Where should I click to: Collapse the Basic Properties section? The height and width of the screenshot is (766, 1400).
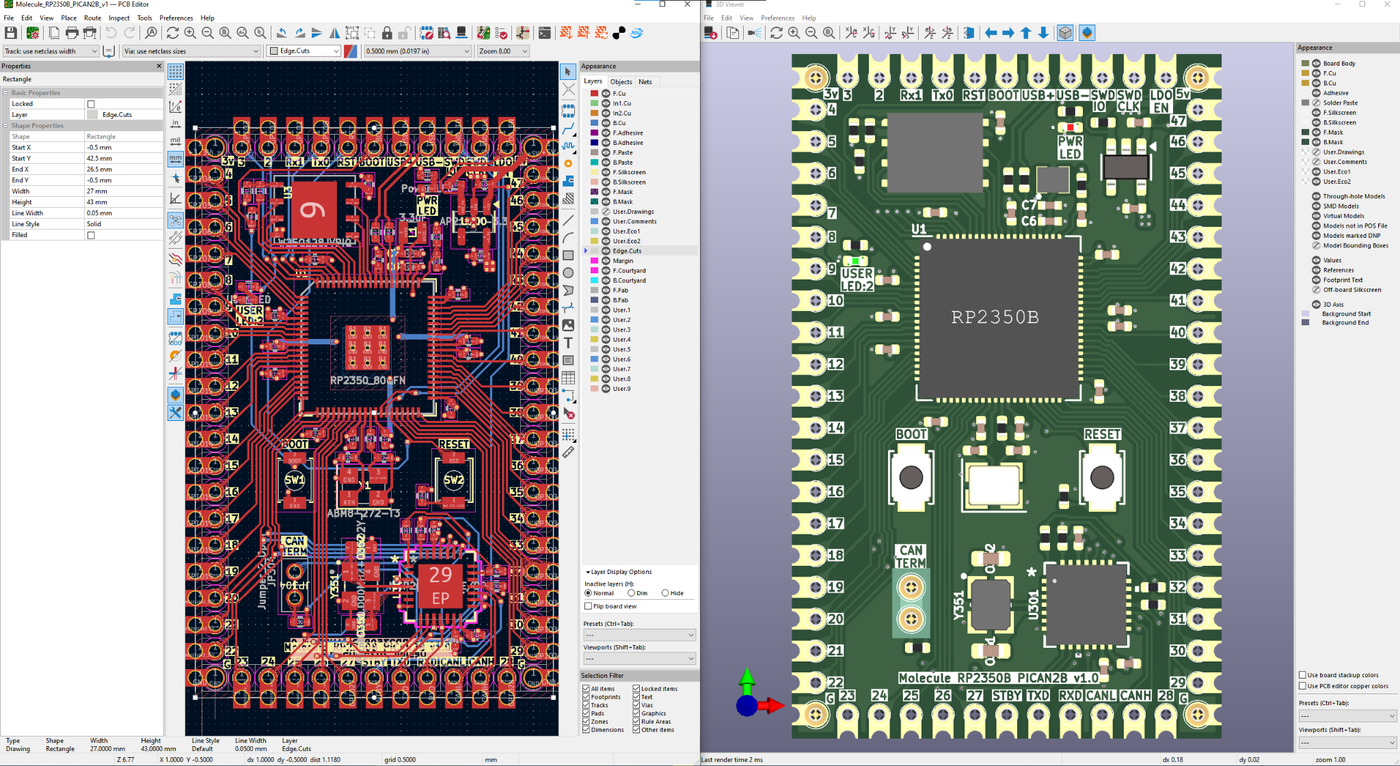[5, 93]
